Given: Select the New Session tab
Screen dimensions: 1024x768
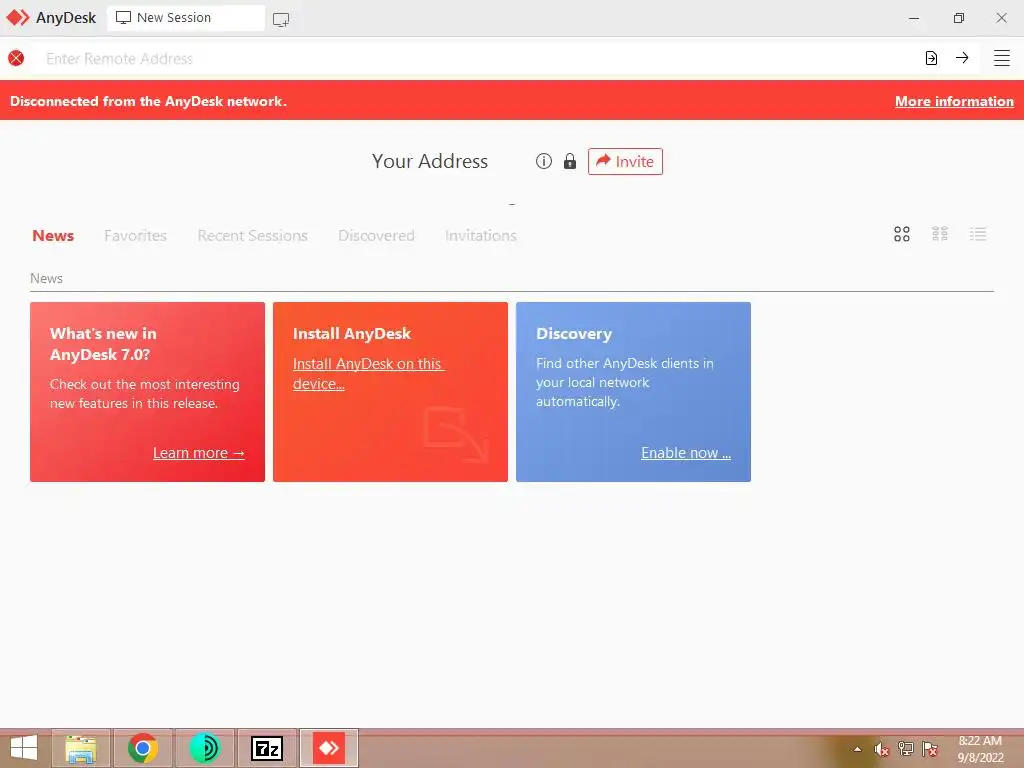Looking at the screenshot, I should pyautogui.click(x=186, y=18).
